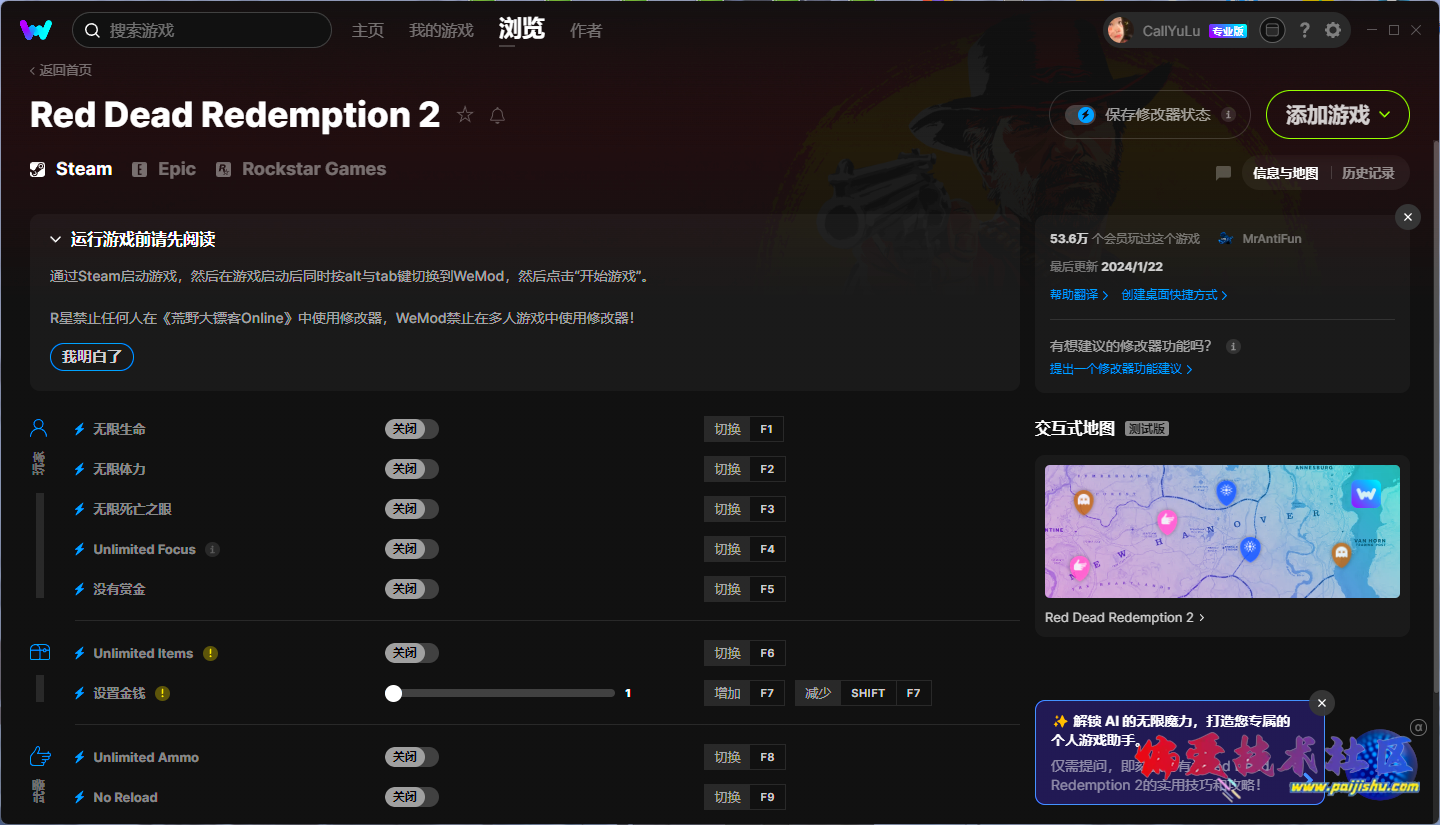1440x825 pixels.
Task: Click the 设置金钱 slider handle
Action: [393, 693]
